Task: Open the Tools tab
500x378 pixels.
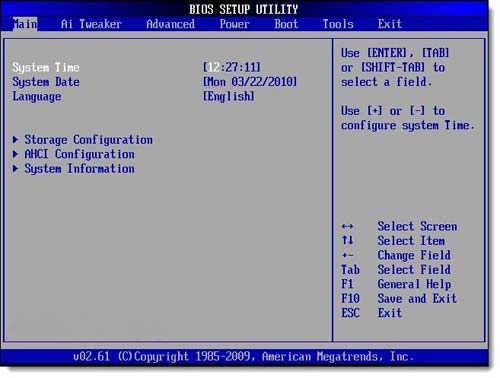Action: coord(338,24)
